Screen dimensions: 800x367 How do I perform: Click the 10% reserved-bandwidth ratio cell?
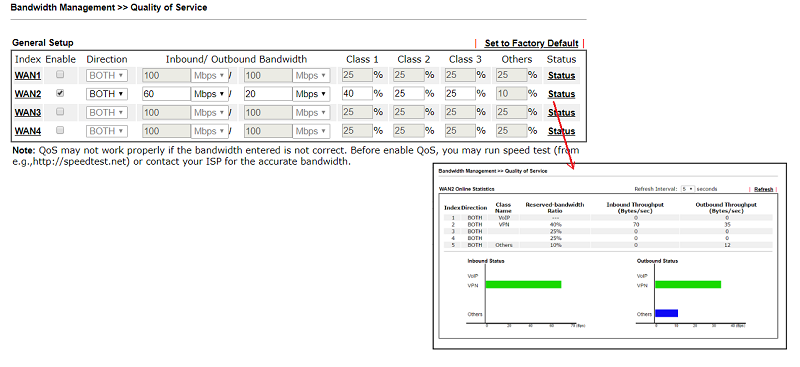pos(555,245)
